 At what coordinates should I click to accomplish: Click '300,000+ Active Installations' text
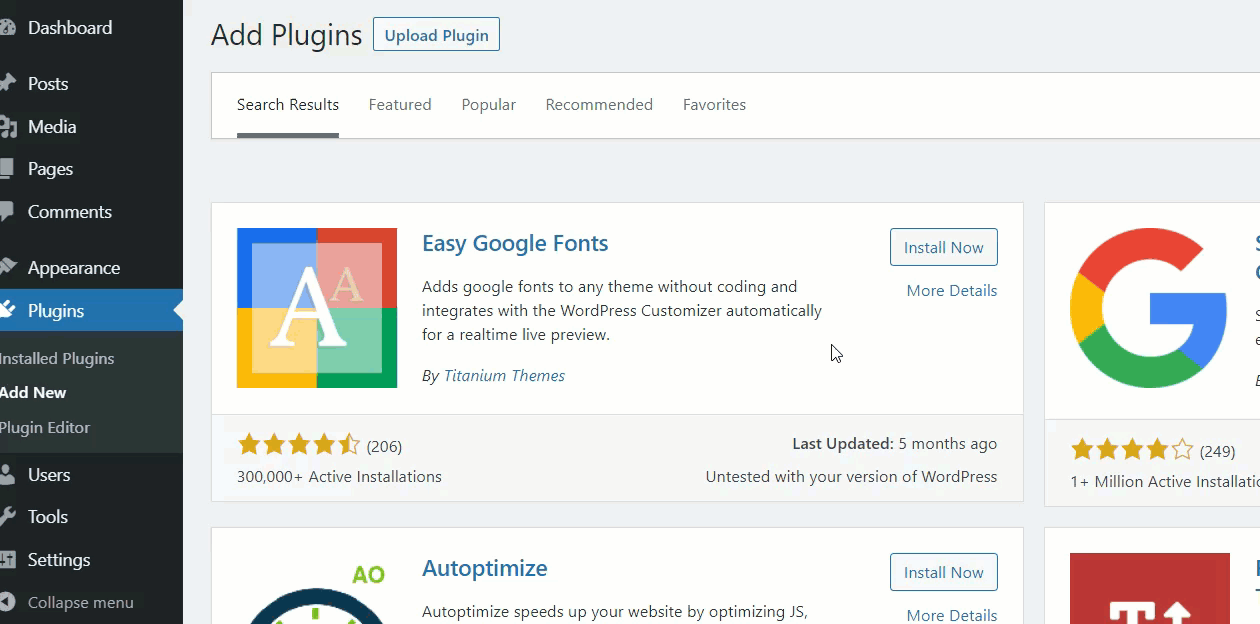click(x=339, y=477)
